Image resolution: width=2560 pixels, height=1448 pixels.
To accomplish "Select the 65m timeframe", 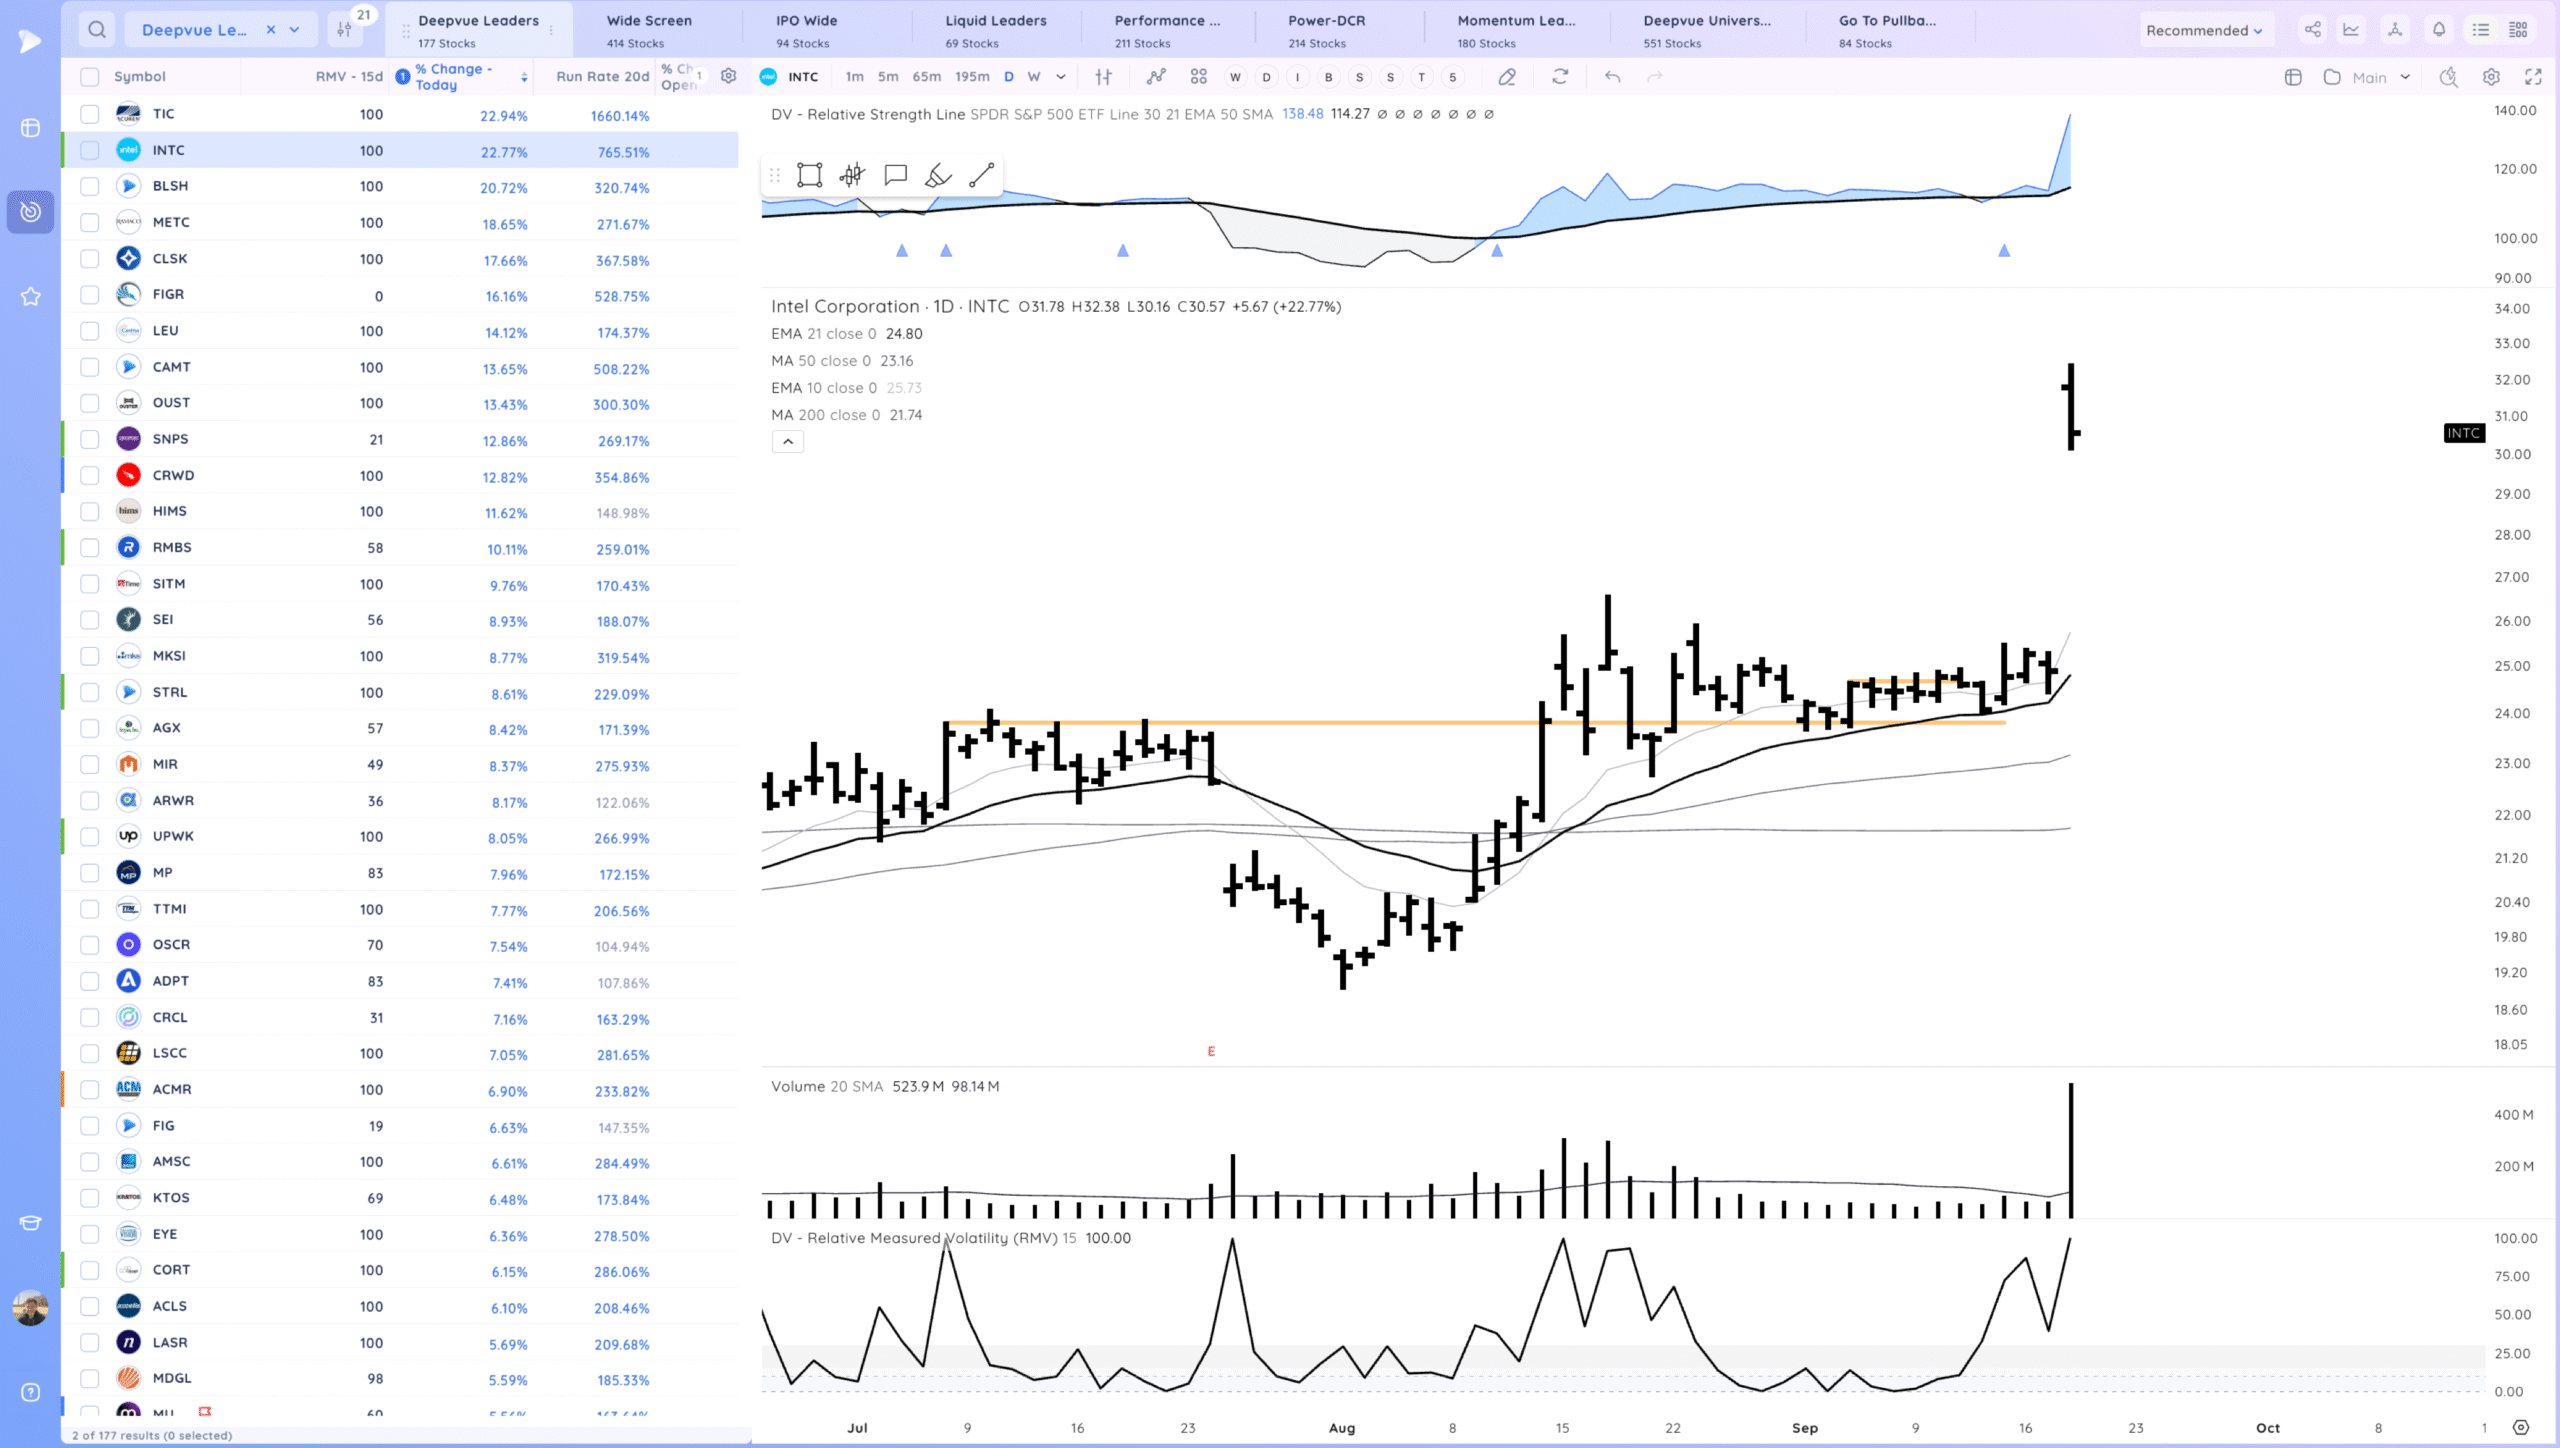I will [926, 77].
